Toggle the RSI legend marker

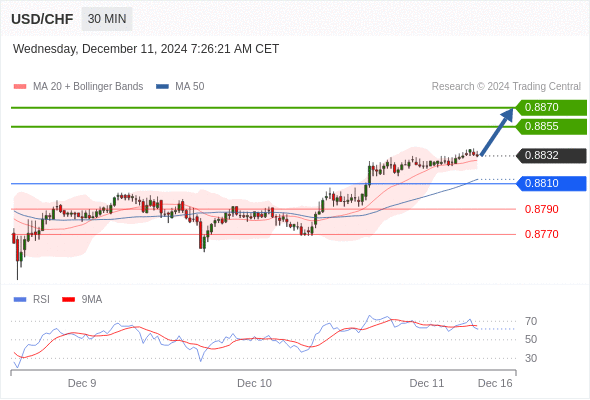coord(20,300)
